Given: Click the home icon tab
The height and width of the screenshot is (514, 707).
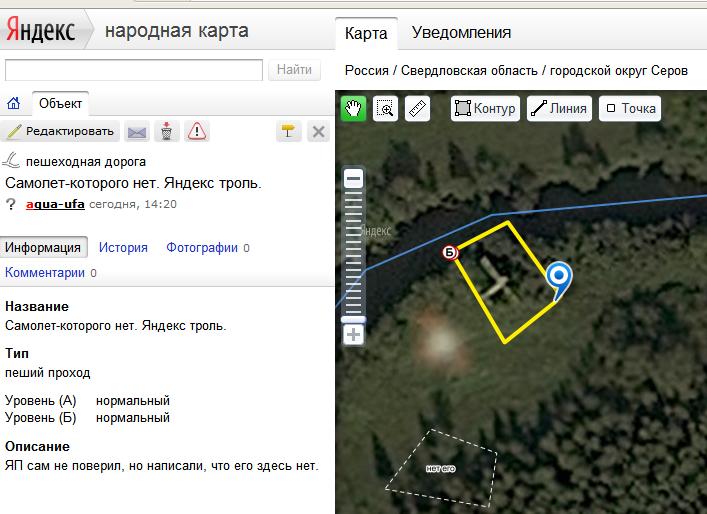Looking at the screenshot, I should 14,103.
